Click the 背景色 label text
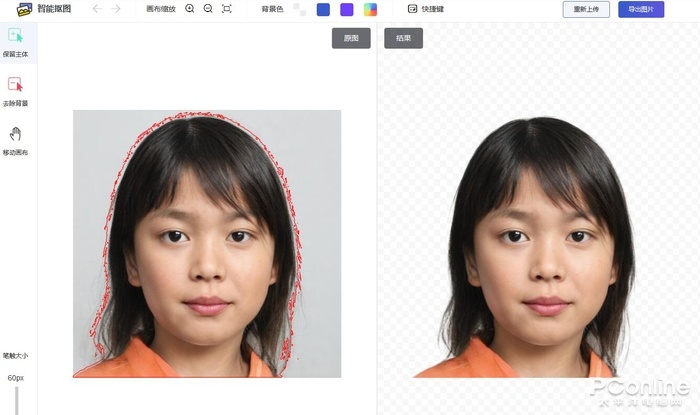700x415 pixels. tap(272, 9)
